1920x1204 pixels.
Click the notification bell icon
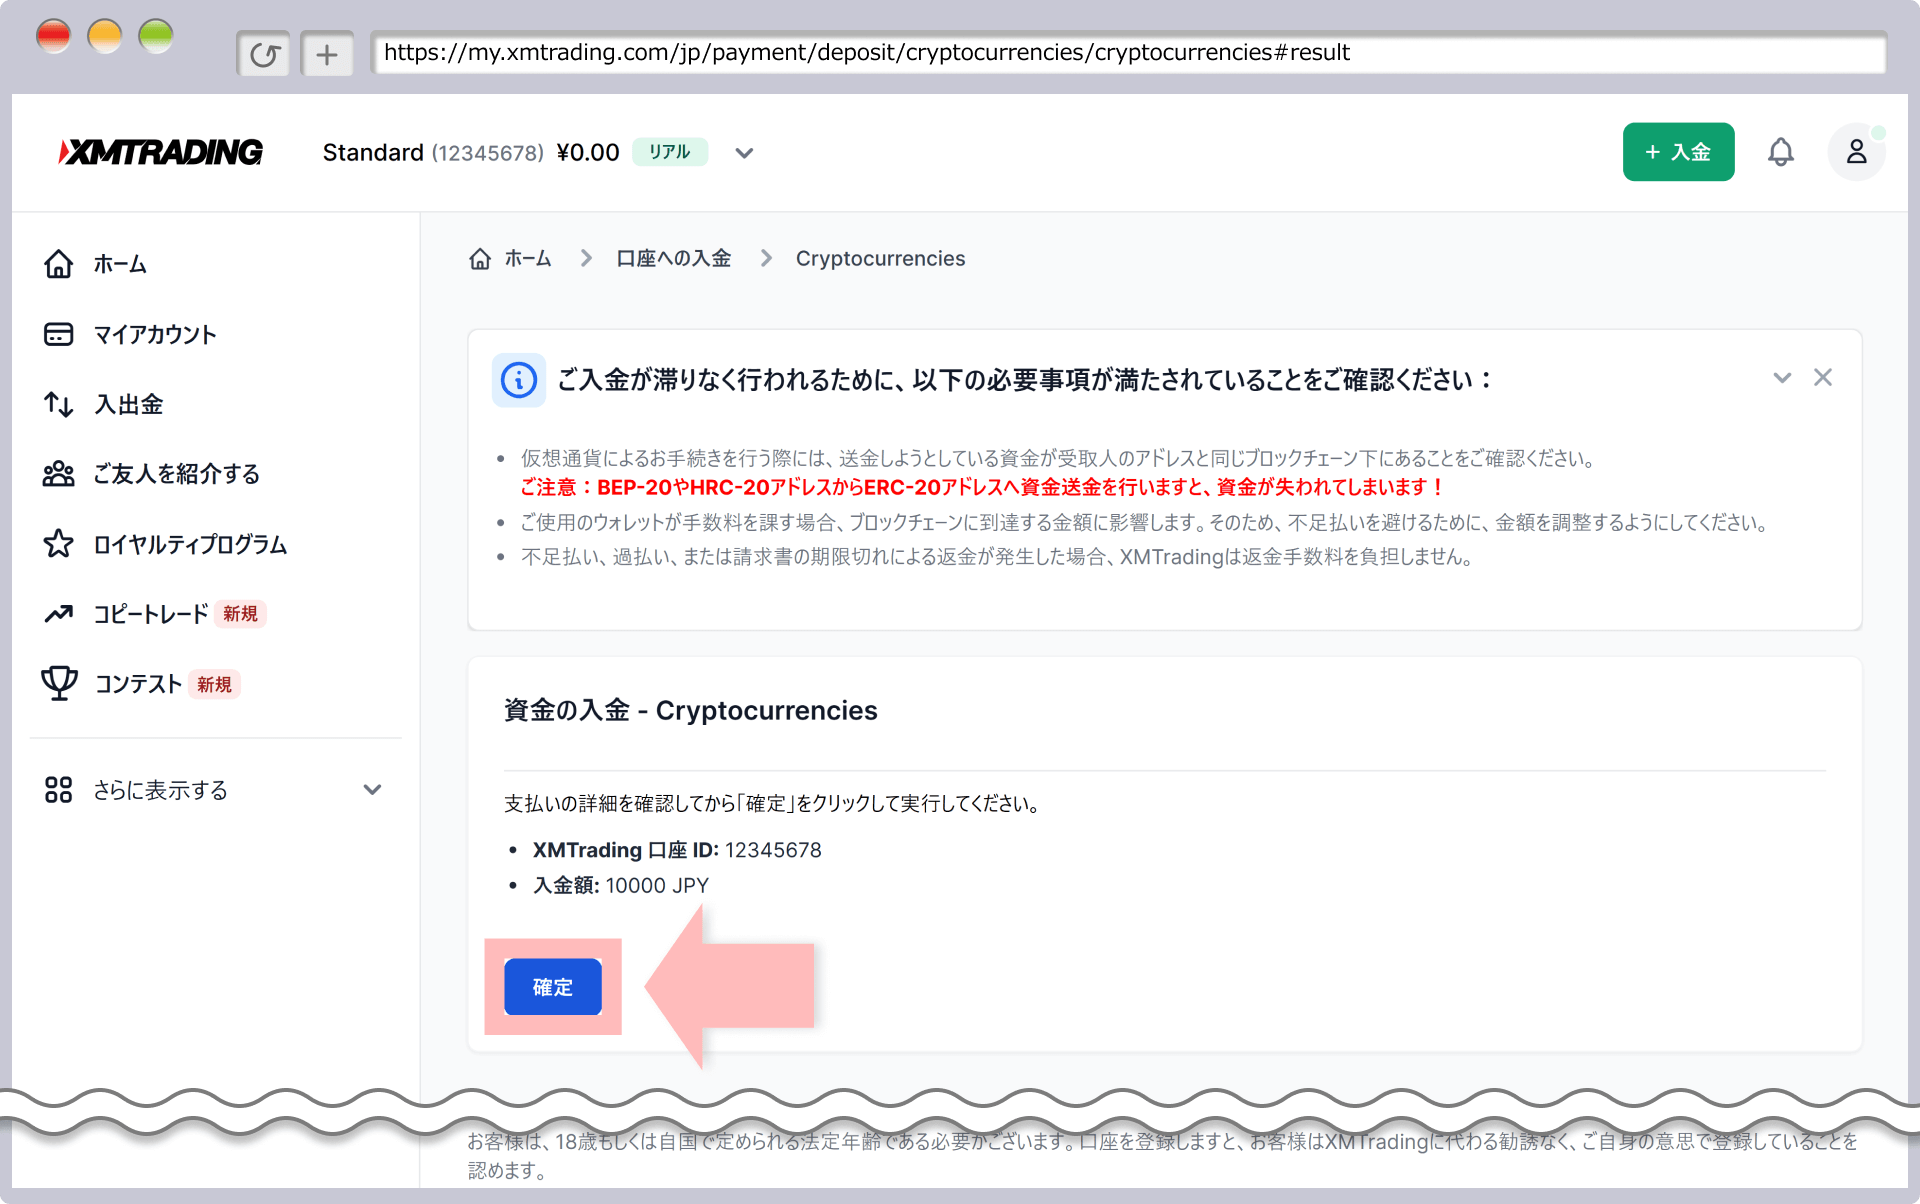pyautogui.click(x=1780, y=152)
